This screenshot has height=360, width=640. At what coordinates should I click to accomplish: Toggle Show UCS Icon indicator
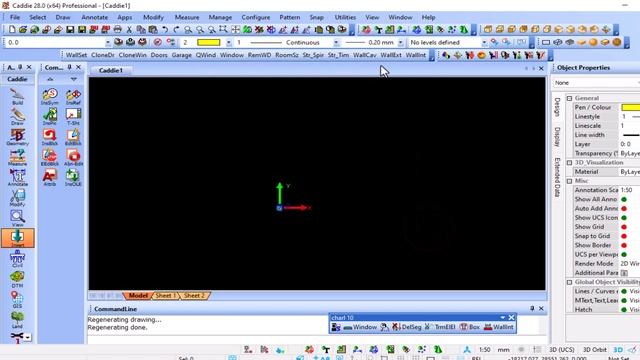624,218
